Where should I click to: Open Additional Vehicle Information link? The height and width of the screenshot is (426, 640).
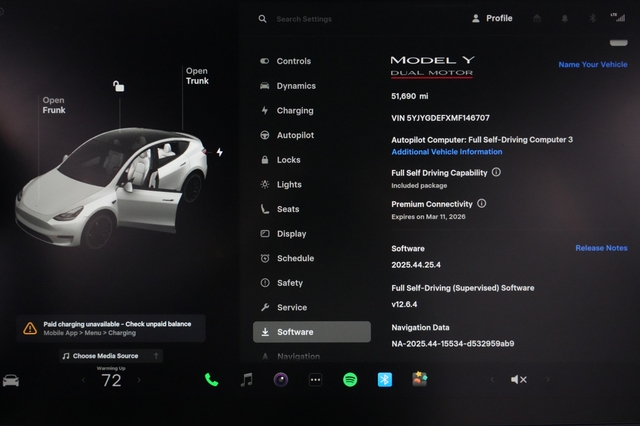click(447, 152)
